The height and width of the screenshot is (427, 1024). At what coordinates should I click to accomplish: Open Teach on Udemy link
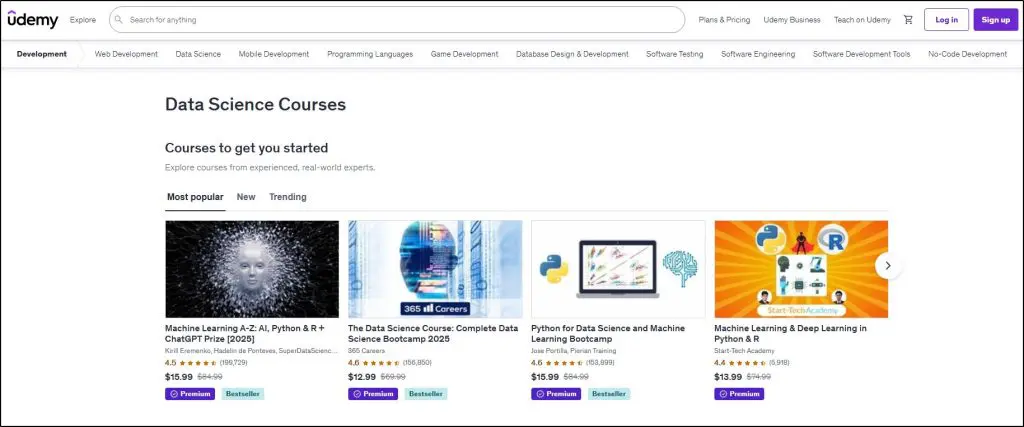tap(862, 20)
